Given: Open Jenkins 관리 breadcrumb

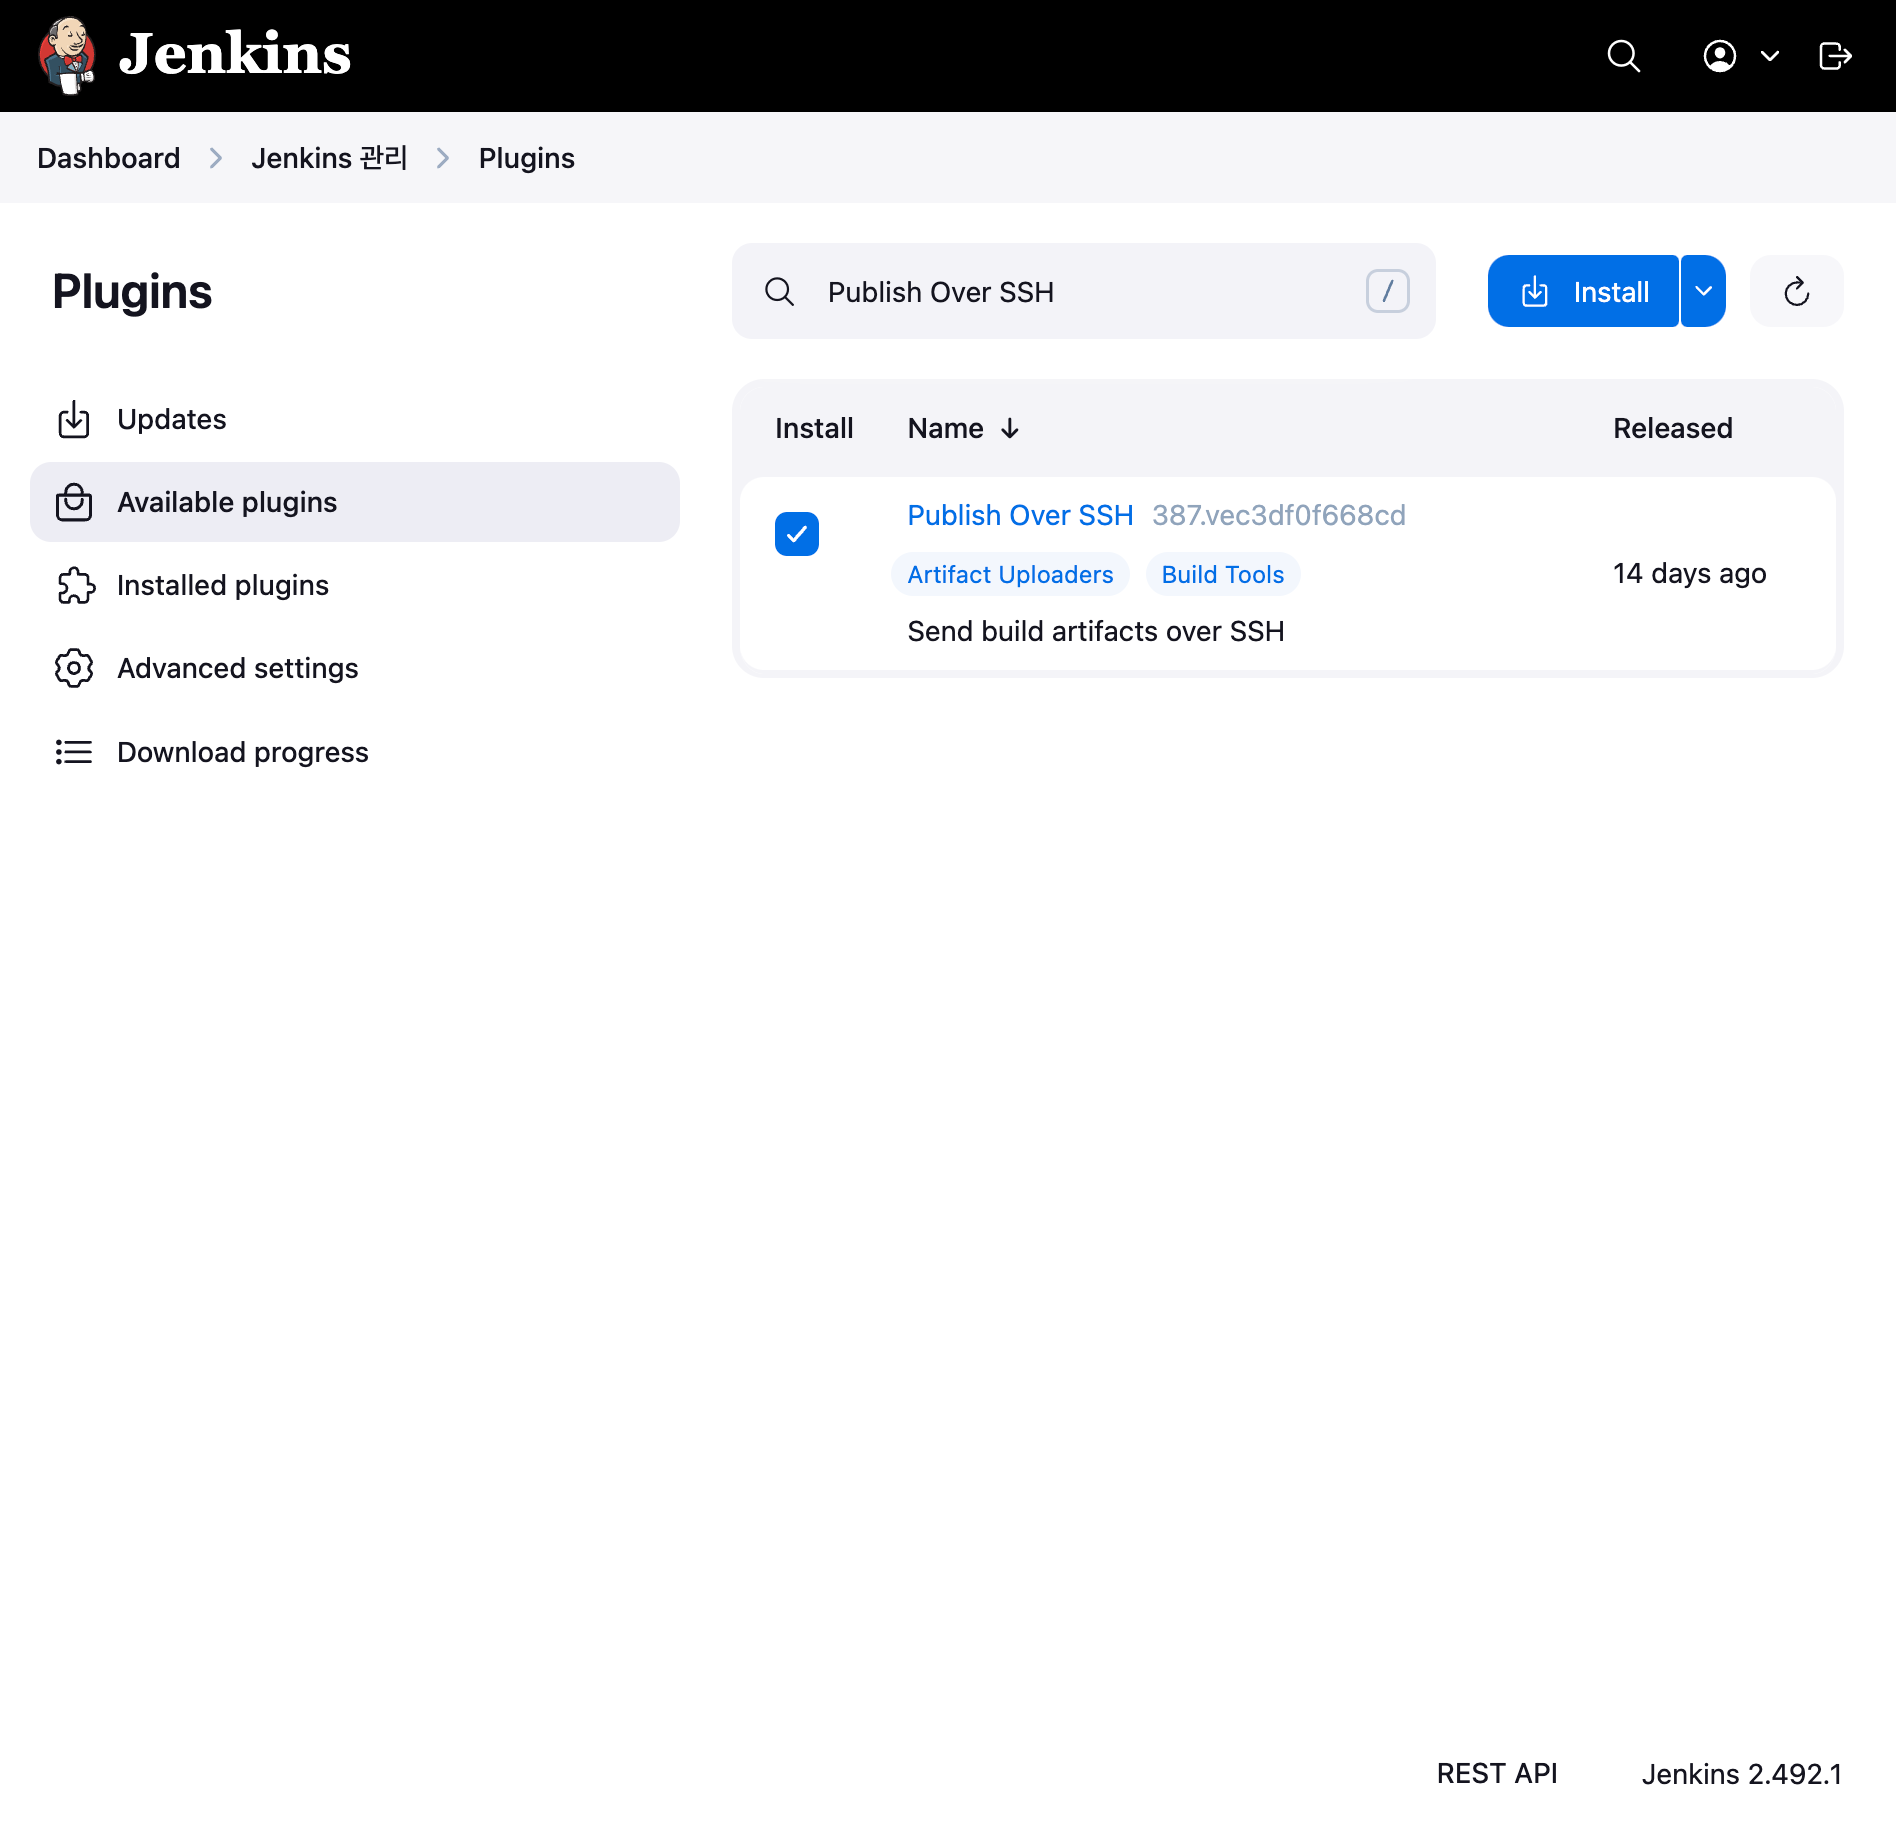Looking at the screenshot, I should click(x=329, y=158).
